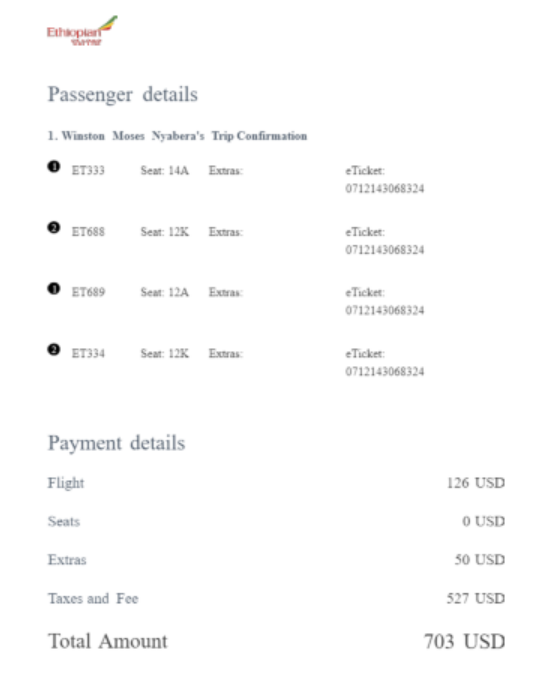
Task: Click the eTicket number for ET334
Action: pyautogui.click(x=385, y=372)
